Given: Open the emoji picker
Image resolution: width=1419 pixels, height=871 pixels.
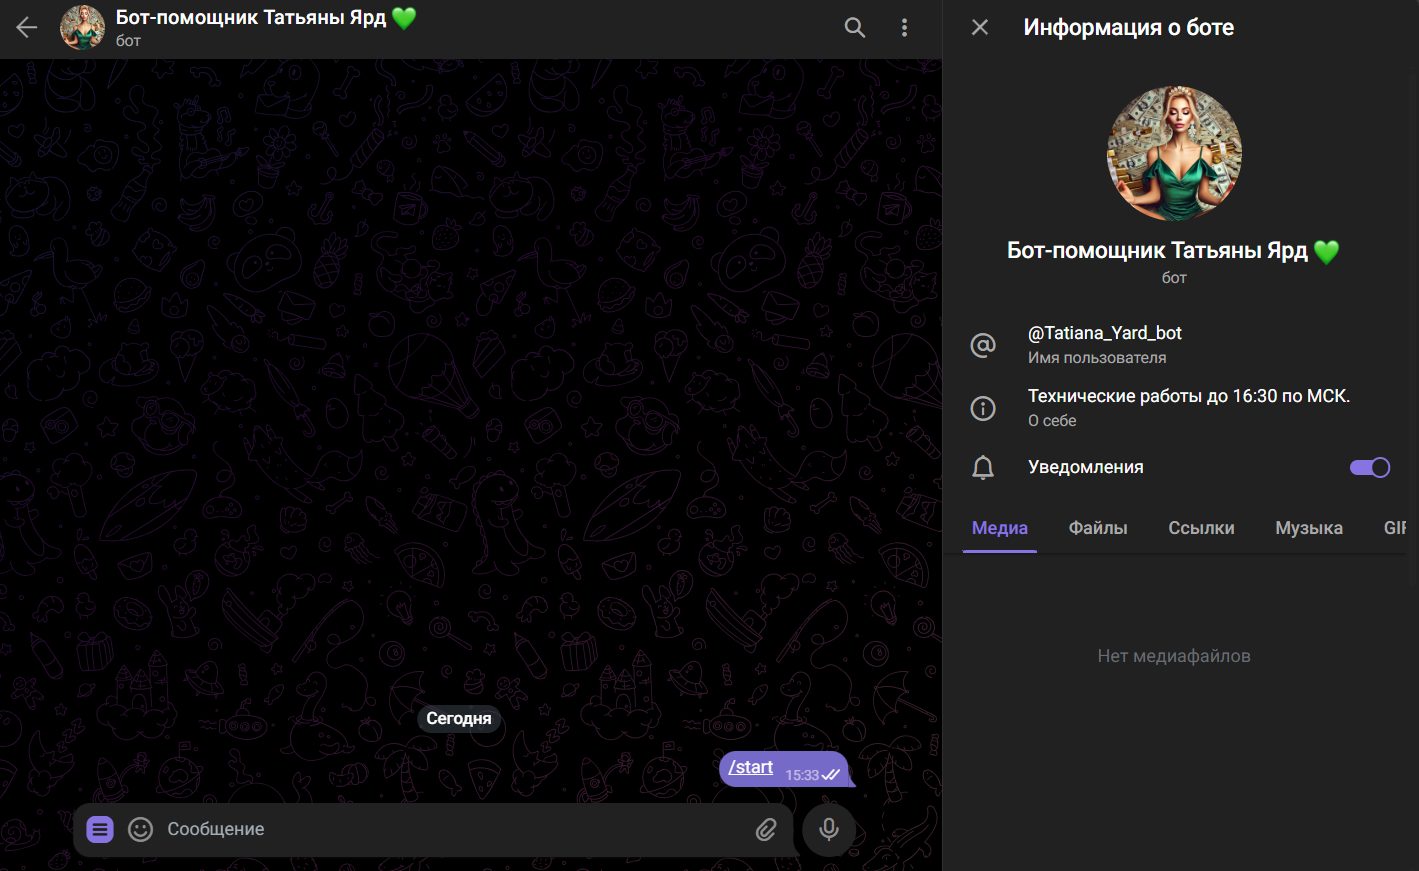Looking at the screenshot, I should (x=141, y=829).
